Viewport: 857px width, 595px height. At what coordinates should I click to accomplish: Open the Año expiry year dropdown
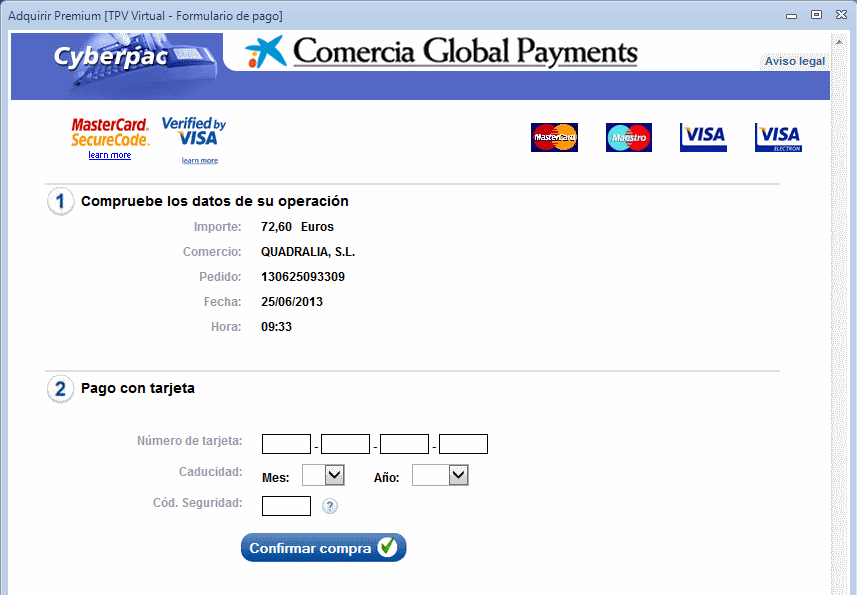(x=440, y=476)
